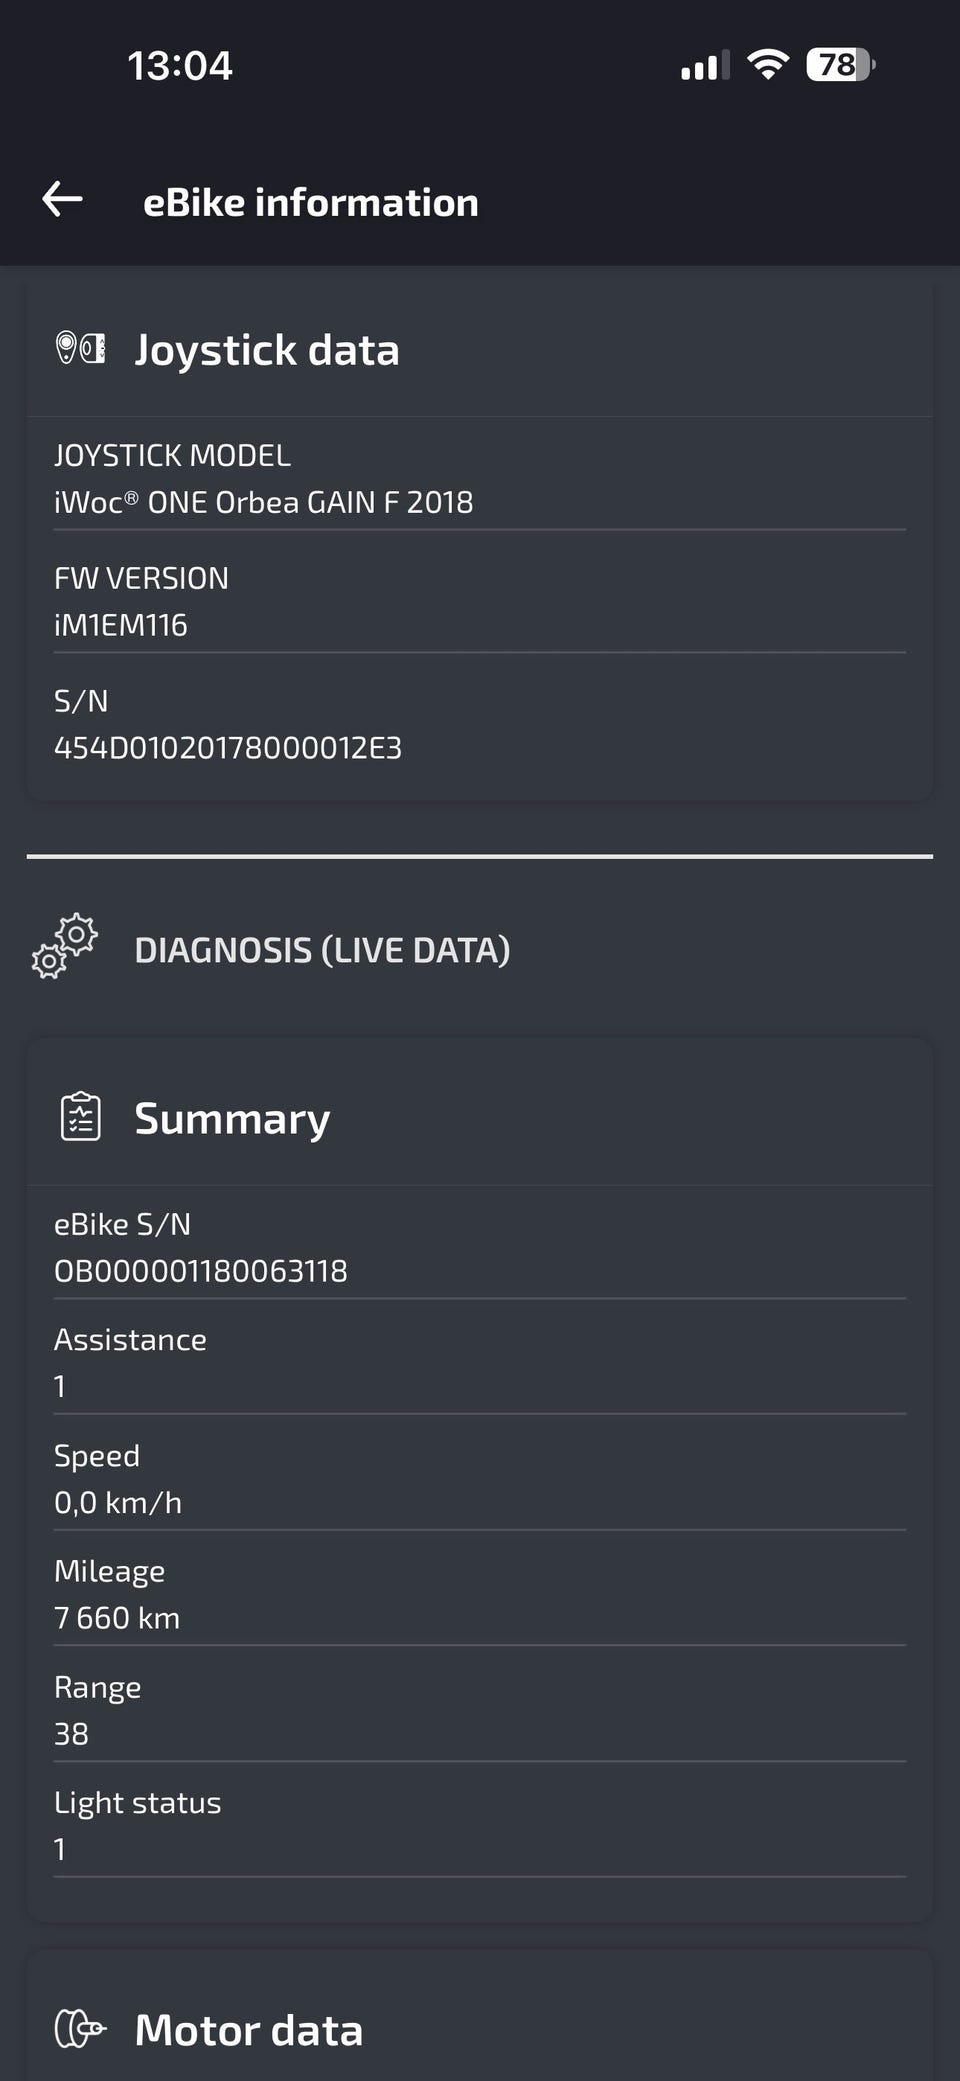
Task: Tap the Range 38 row
Action: 480,1710
